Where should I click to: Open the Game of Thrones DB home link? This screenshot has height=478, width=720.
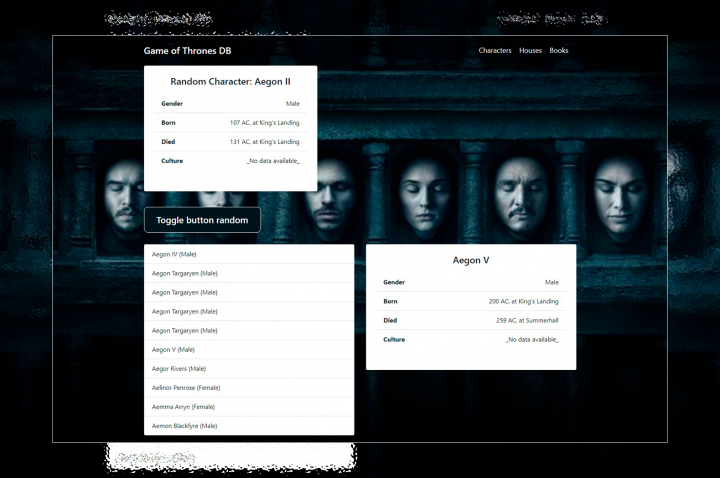click(187, 51)
